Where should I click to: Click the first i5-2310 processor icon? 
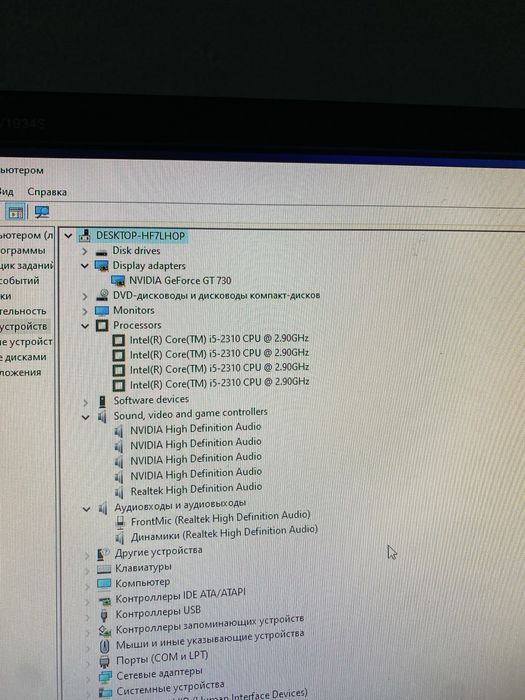tap(118, 341)
